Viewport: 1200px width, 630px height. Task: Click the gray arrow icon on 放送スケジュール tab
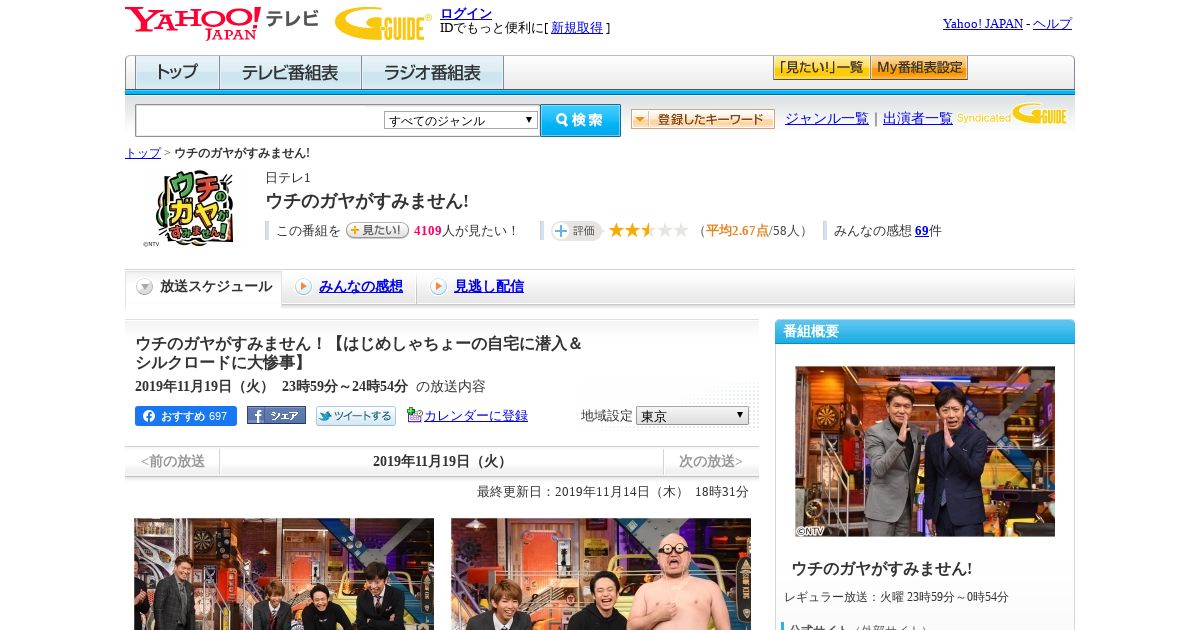point(145,287)
